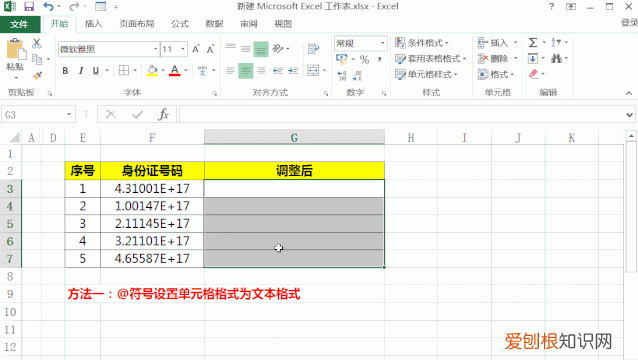Toggle bottom vertical alignment
The height and width of the screenshot is (360, 638).
pos(261,49)
